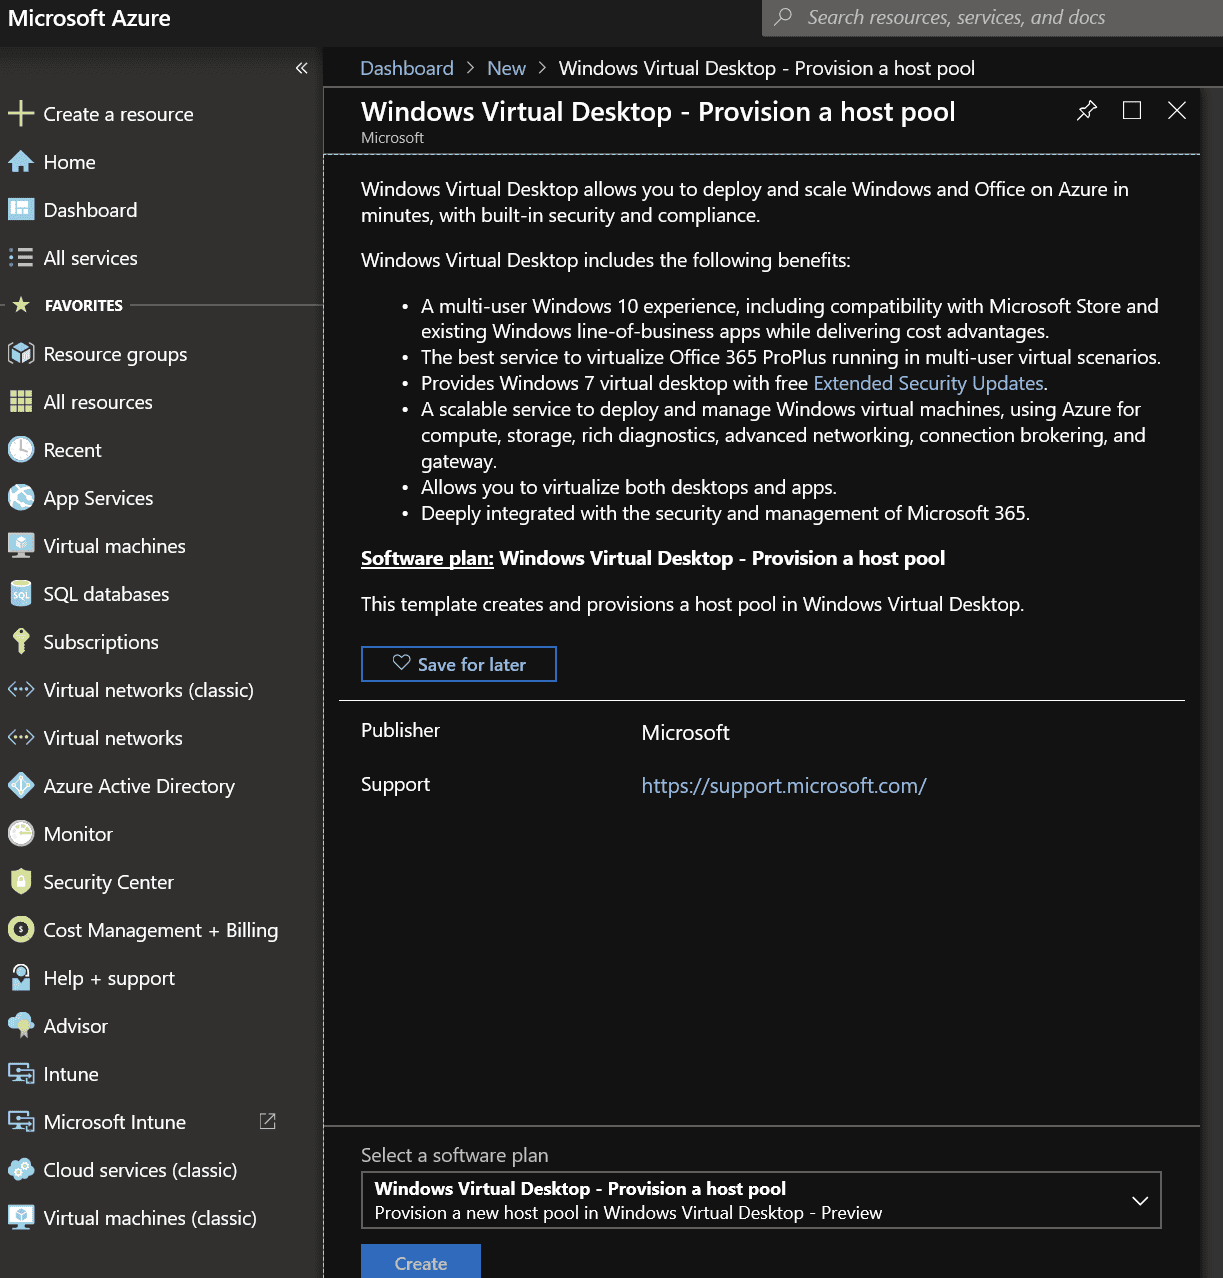
Task: Click the Cost Management + Billing icon
Action: click(21, 929)
